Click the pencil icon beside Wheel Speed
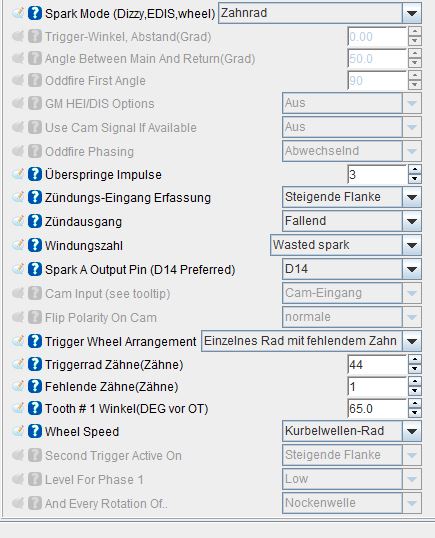Screen dimensions: 435x538 click(x=18, y=431)
